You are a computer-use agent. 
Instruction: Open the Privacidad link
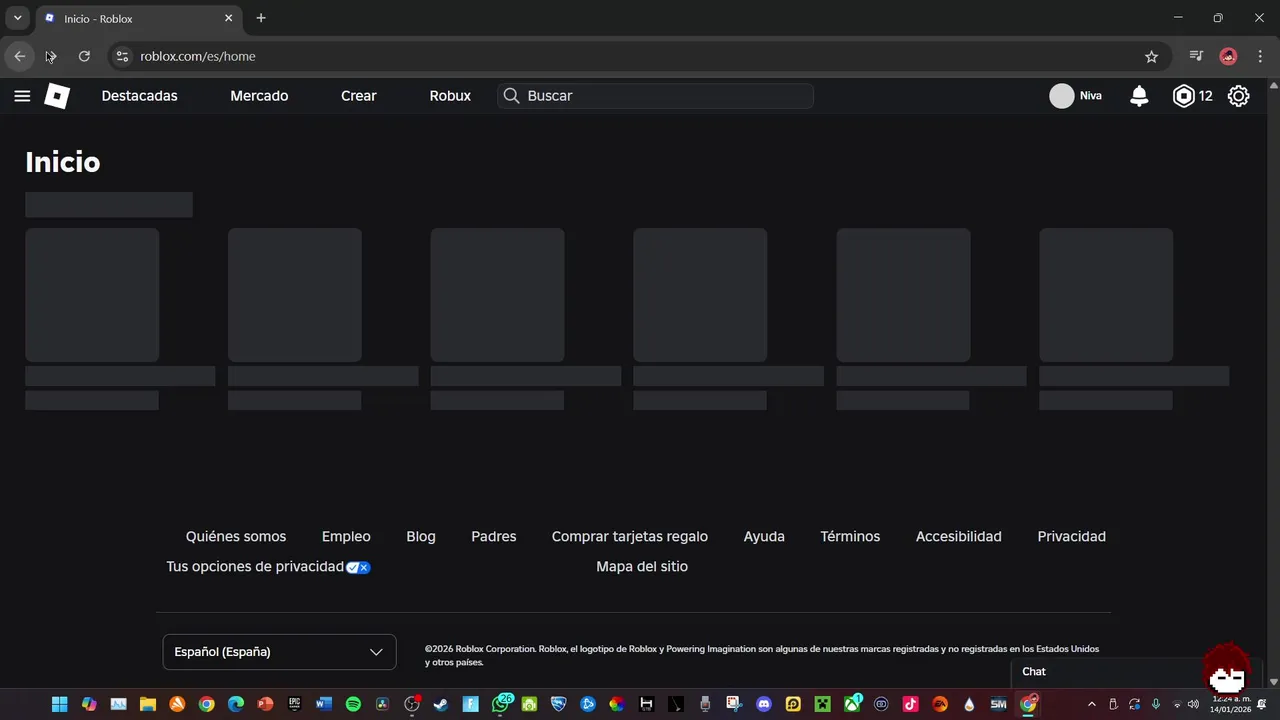click(1071, 537)
